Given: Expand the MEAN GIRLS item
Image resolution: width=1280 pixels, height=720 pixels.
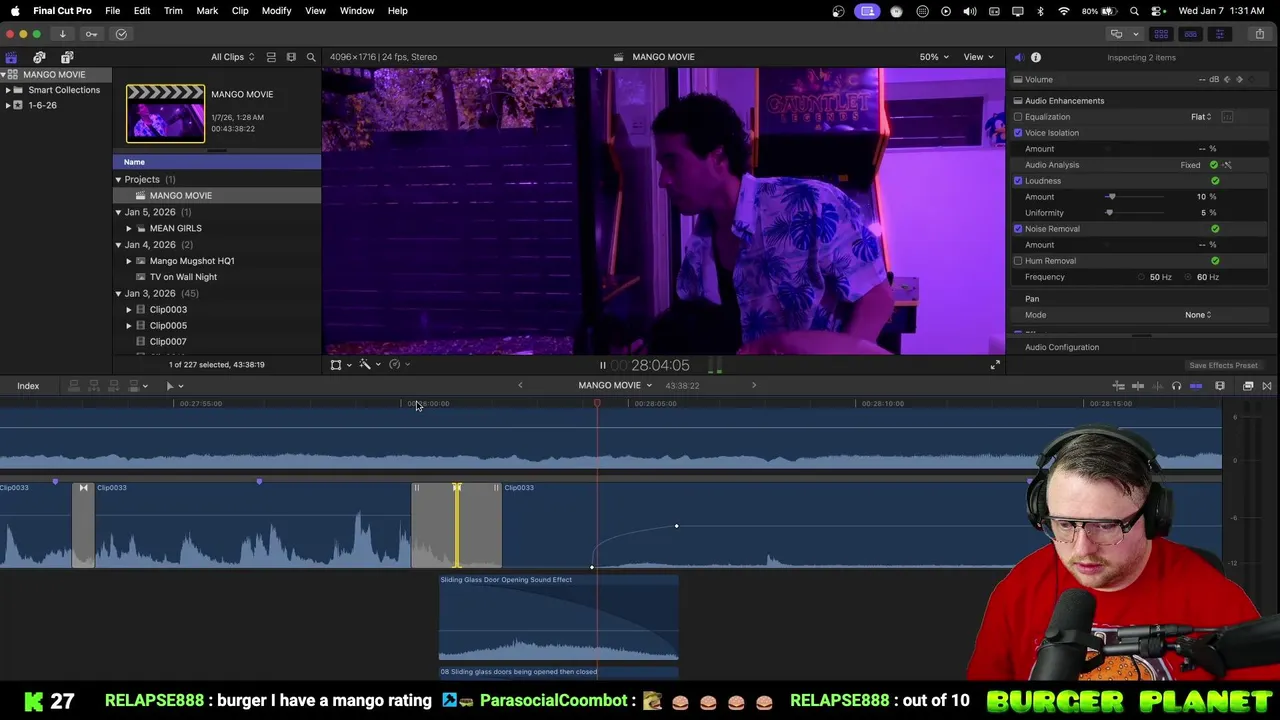Looking at the screenshot, I should tap(129, 228).
